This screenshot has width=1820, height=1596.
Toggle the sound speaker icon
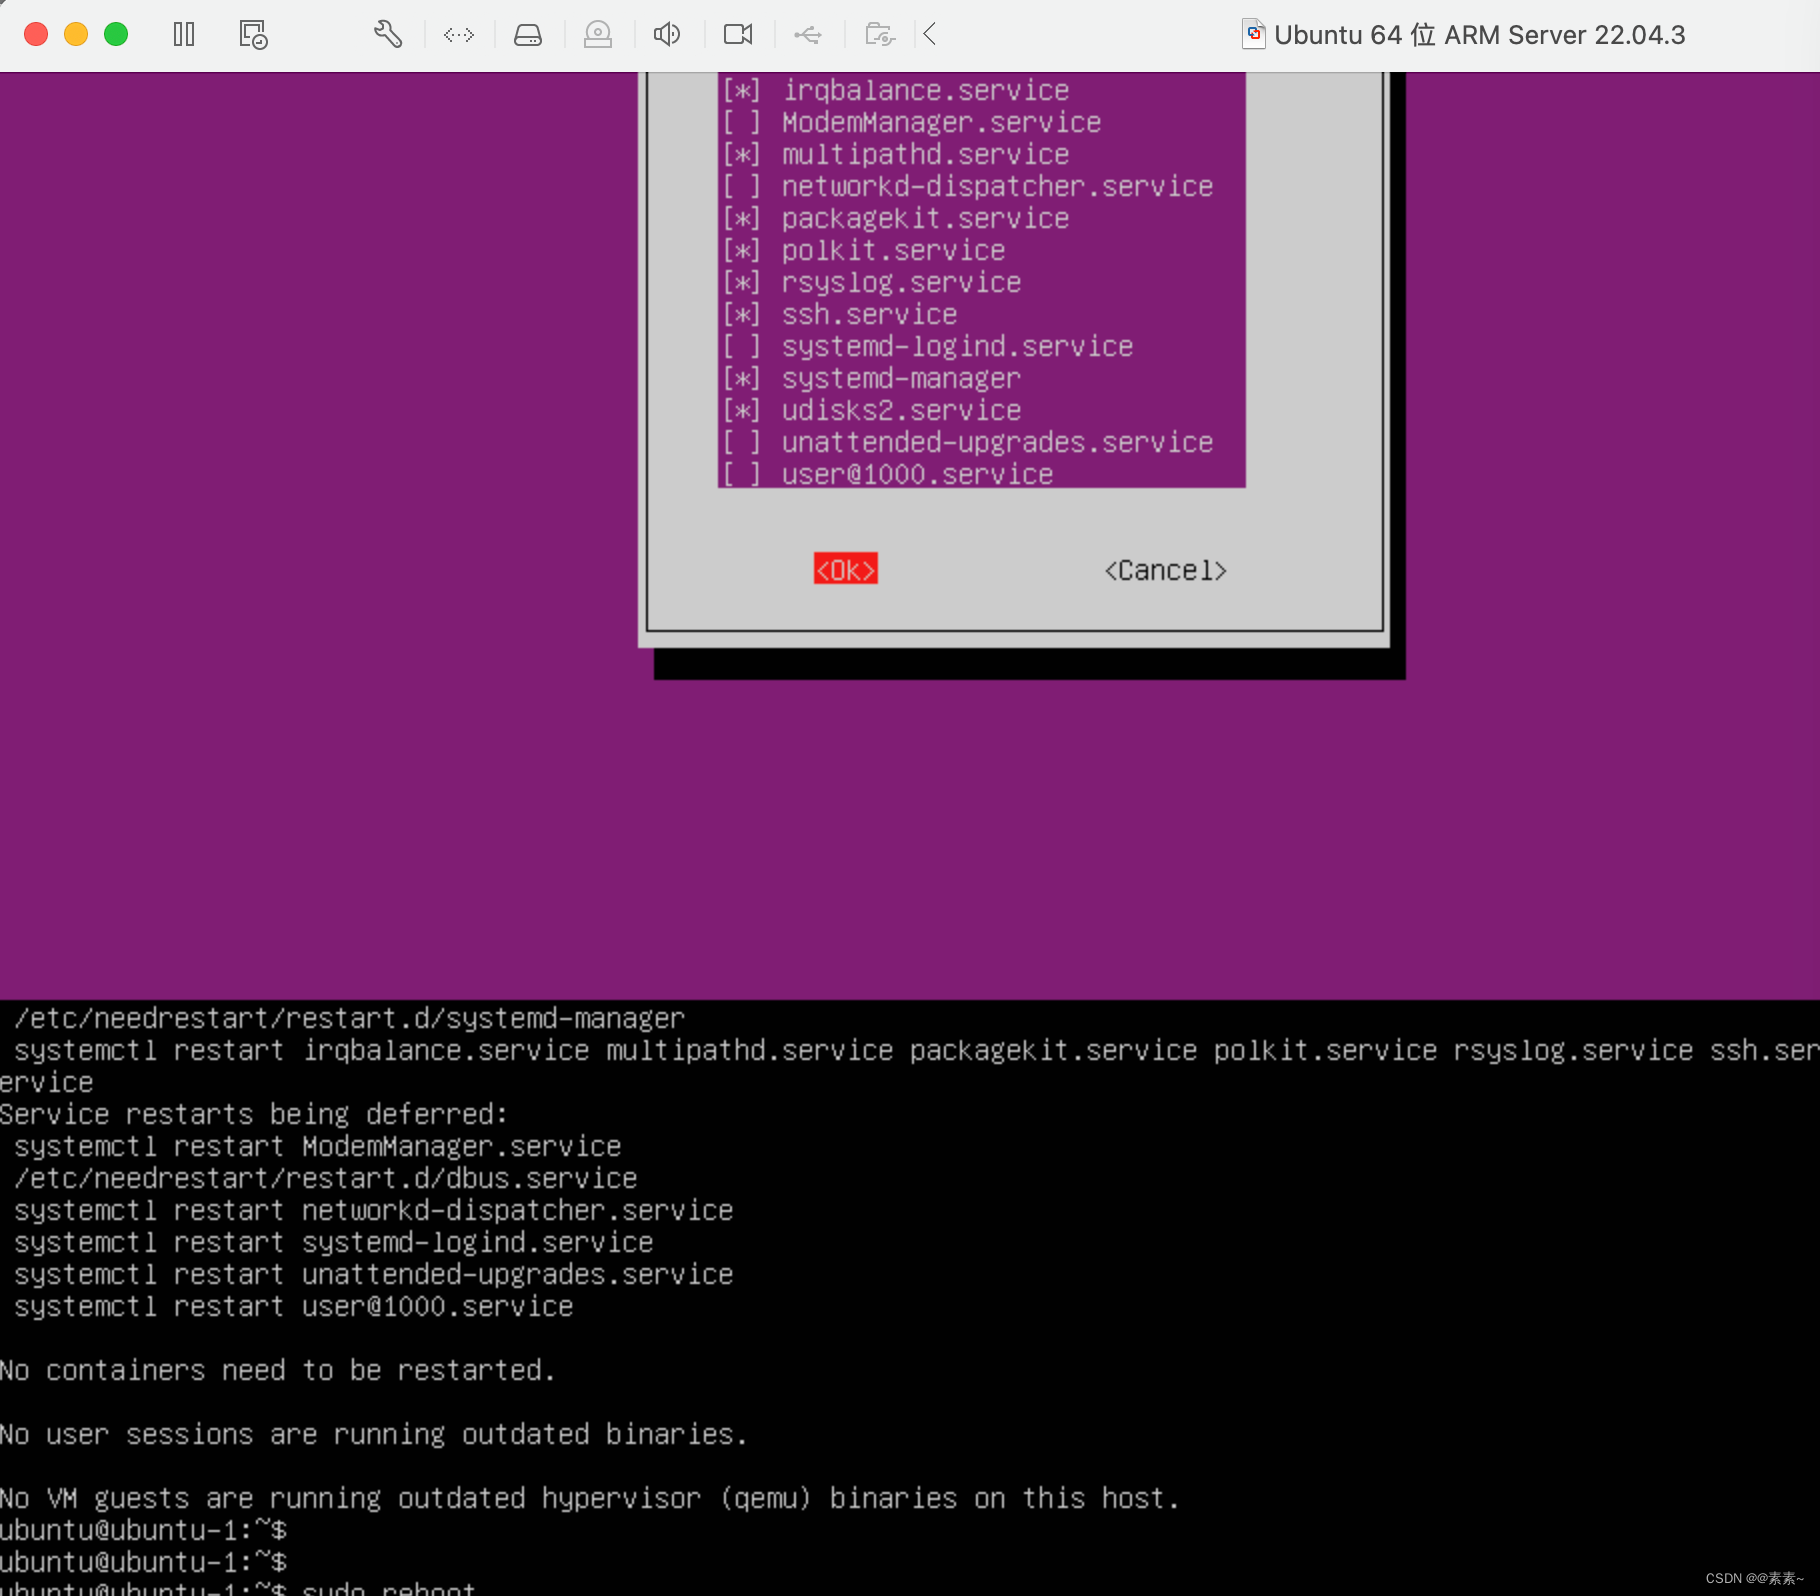coord(667,35)
